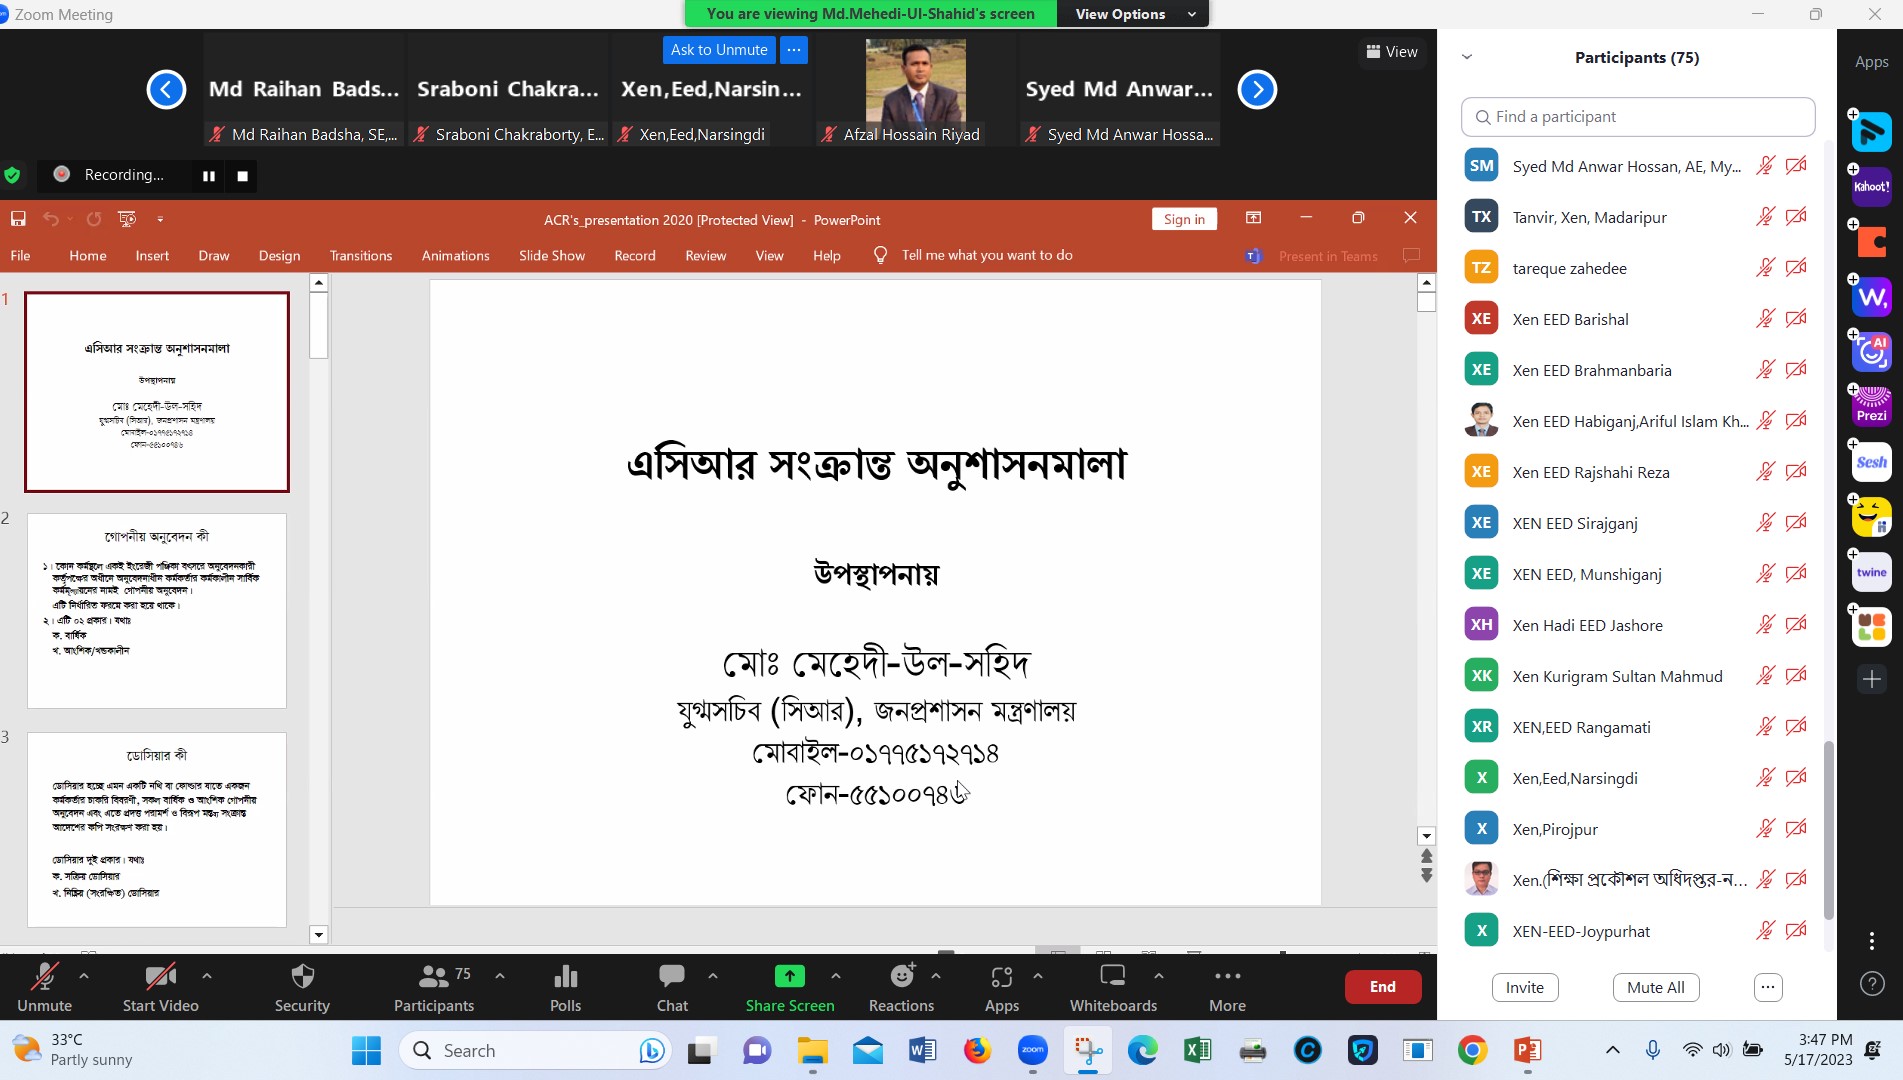Click the Invite button
The height and width of the screenshot is (1080, 1903).
1524,987
